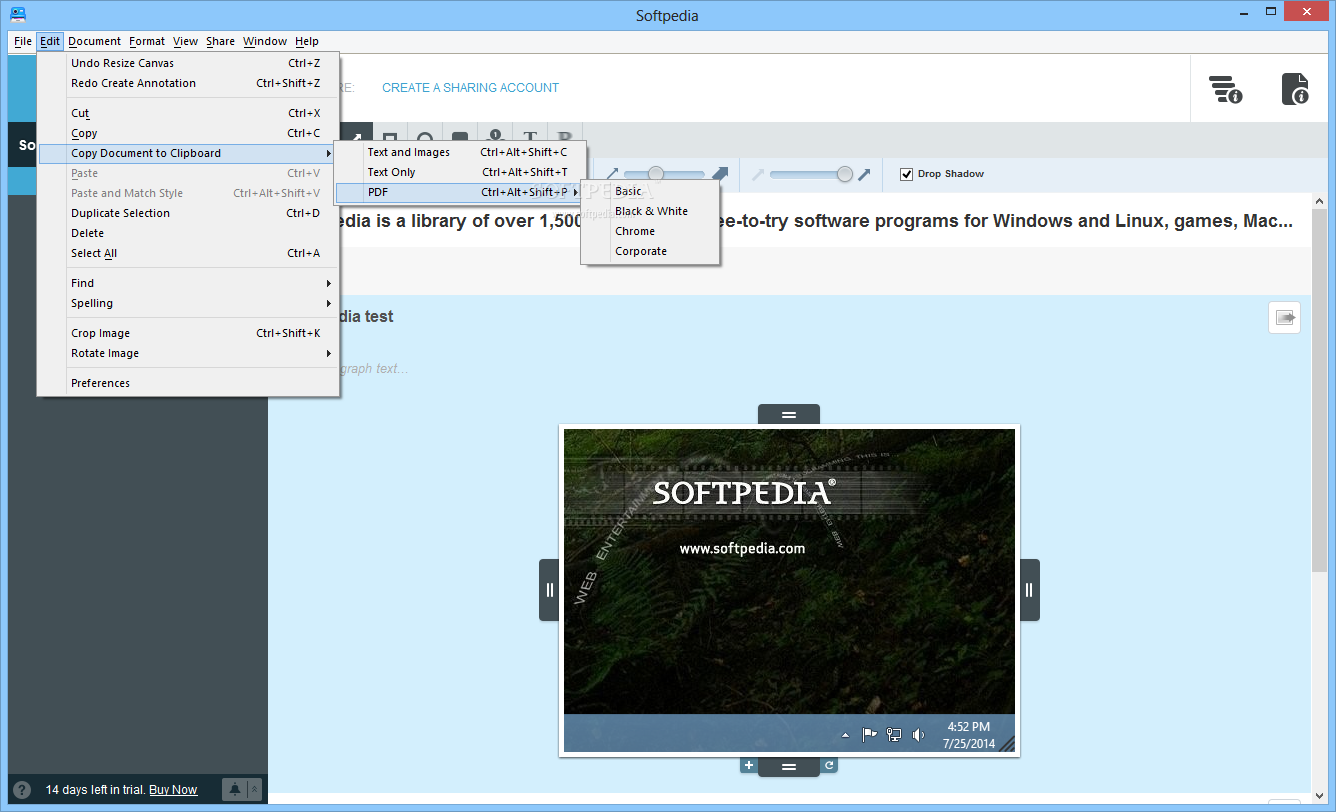Click the thin arrow icon before first slider
Screen dimensions: 1336x812
[612, 174]
